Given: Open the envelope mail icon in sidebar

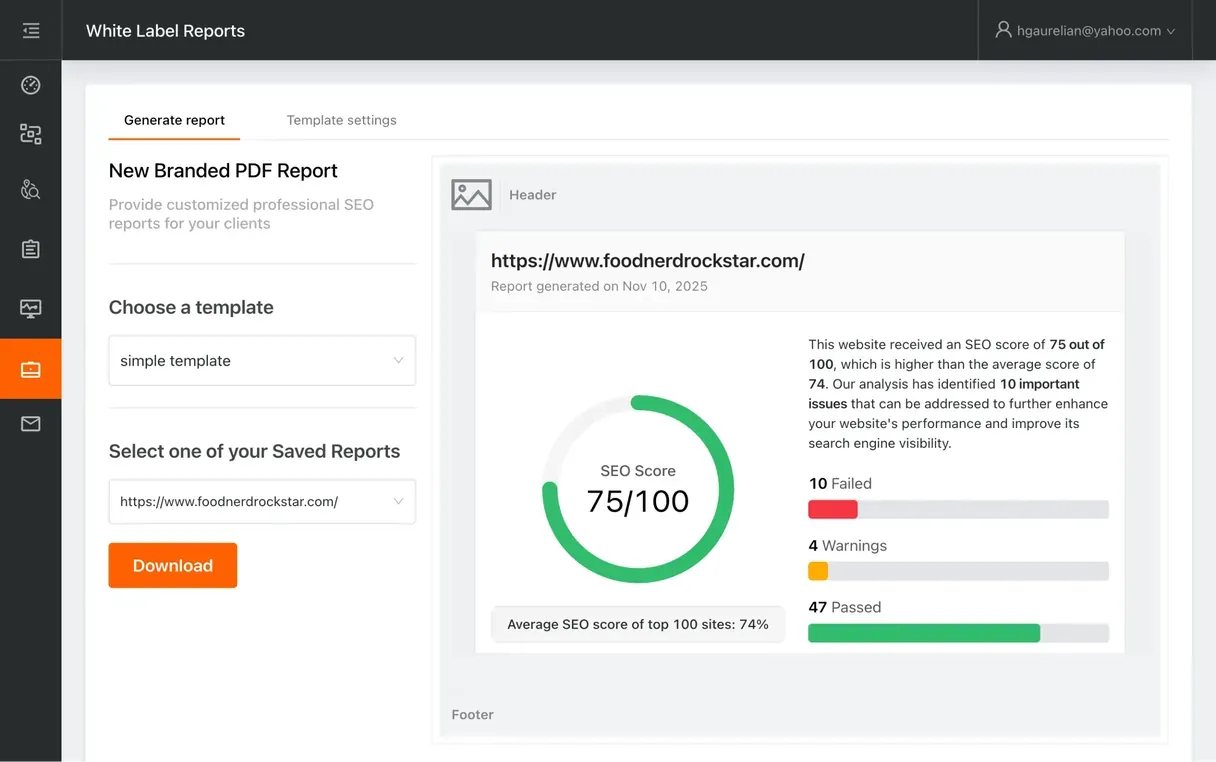Looking at the screenshot, I should click(31, 424).
